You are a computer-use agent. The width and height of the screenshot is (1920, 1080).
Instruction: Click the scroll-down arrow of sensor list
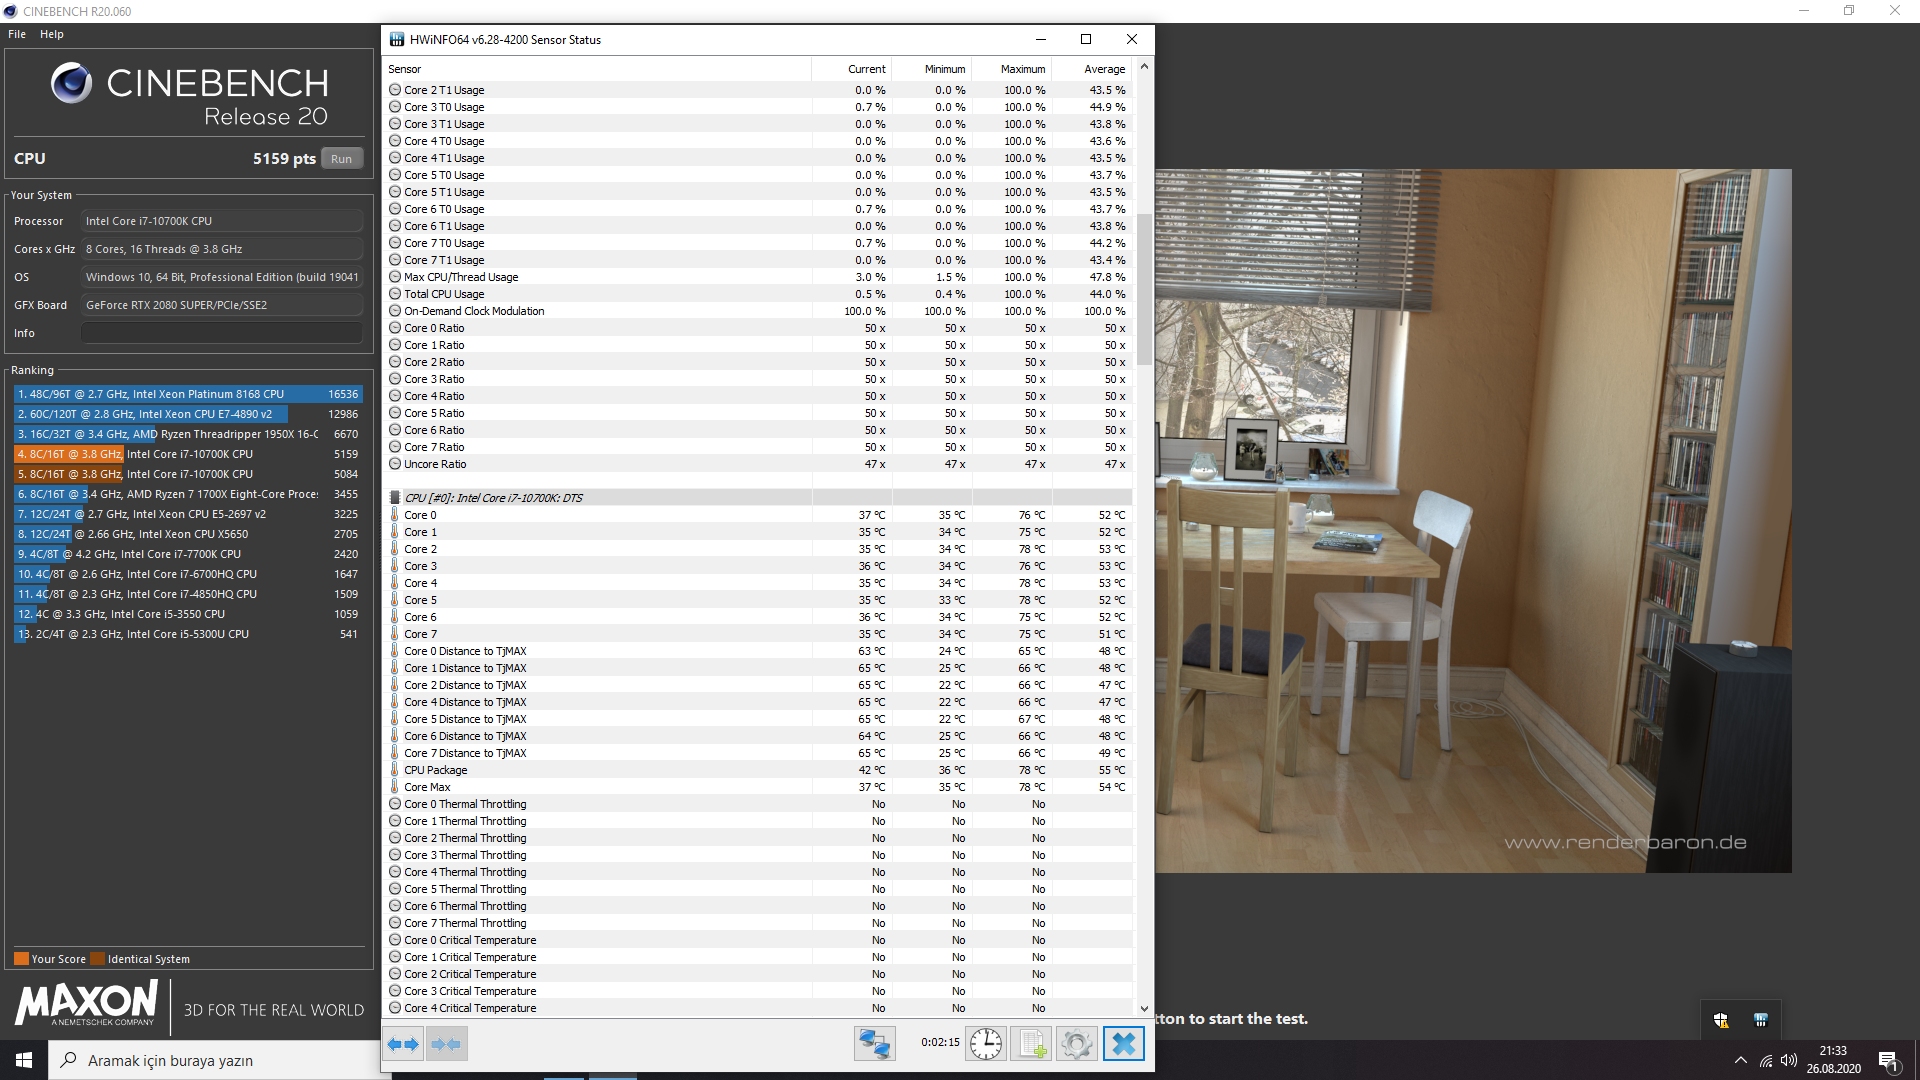click(1144, 1009)
